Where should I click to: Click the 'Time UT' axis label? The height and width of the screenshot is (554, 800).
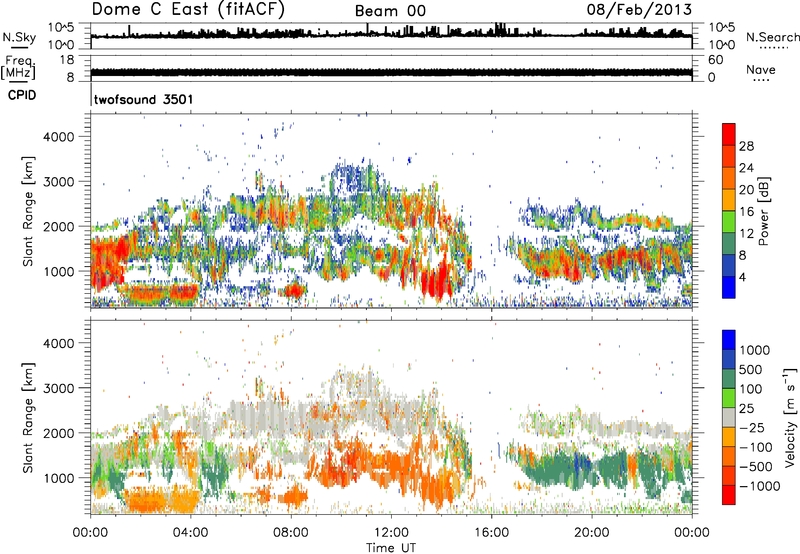[391, 547]
